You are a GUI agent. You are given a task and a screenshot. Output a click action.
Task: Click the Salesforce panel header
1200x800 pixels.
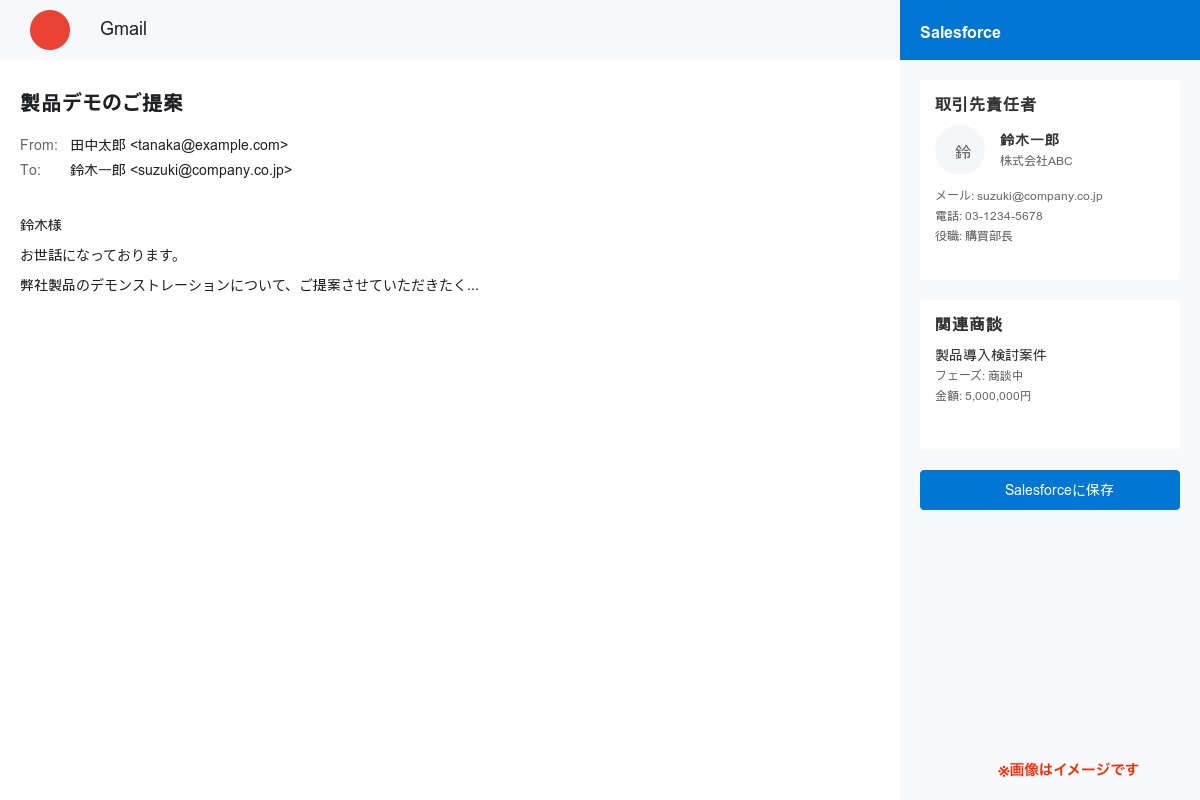point(960,32)
